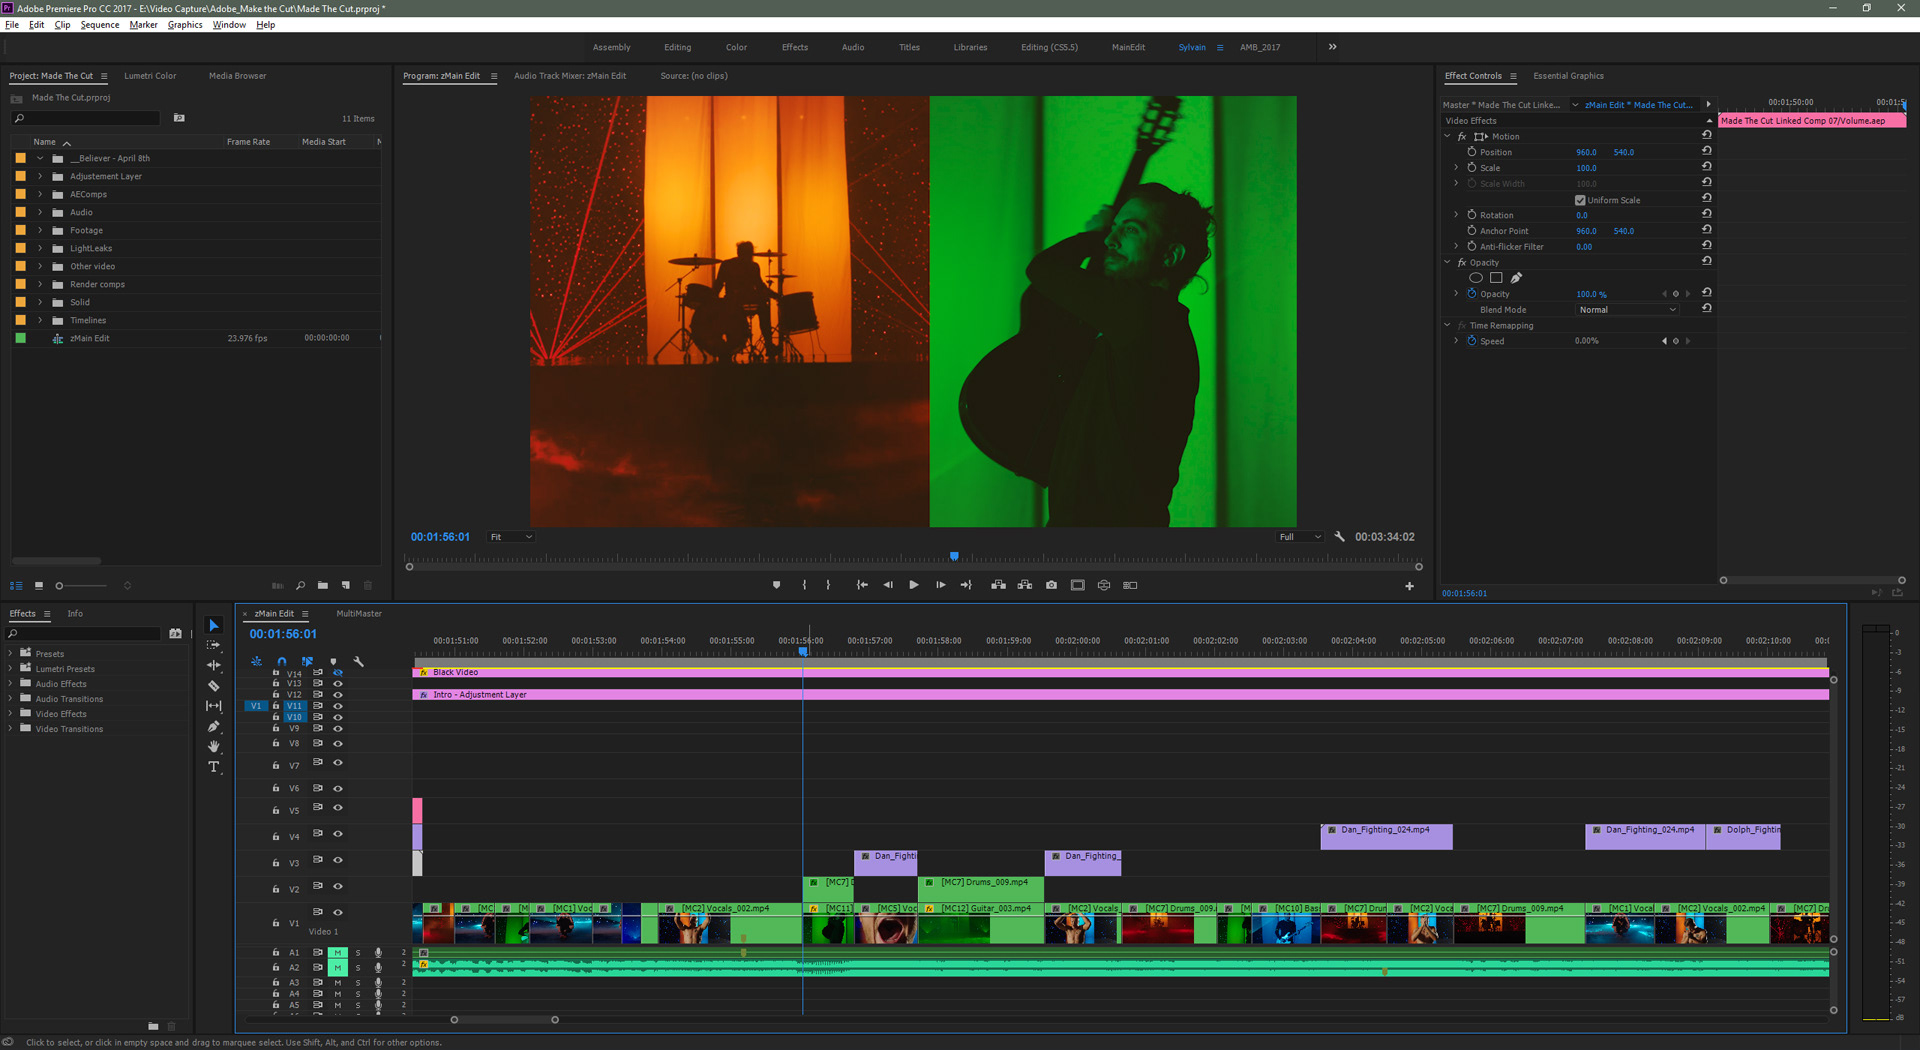Click the Lift button
Viewport: 1920px width, 1050px height.
pos(998,586)
